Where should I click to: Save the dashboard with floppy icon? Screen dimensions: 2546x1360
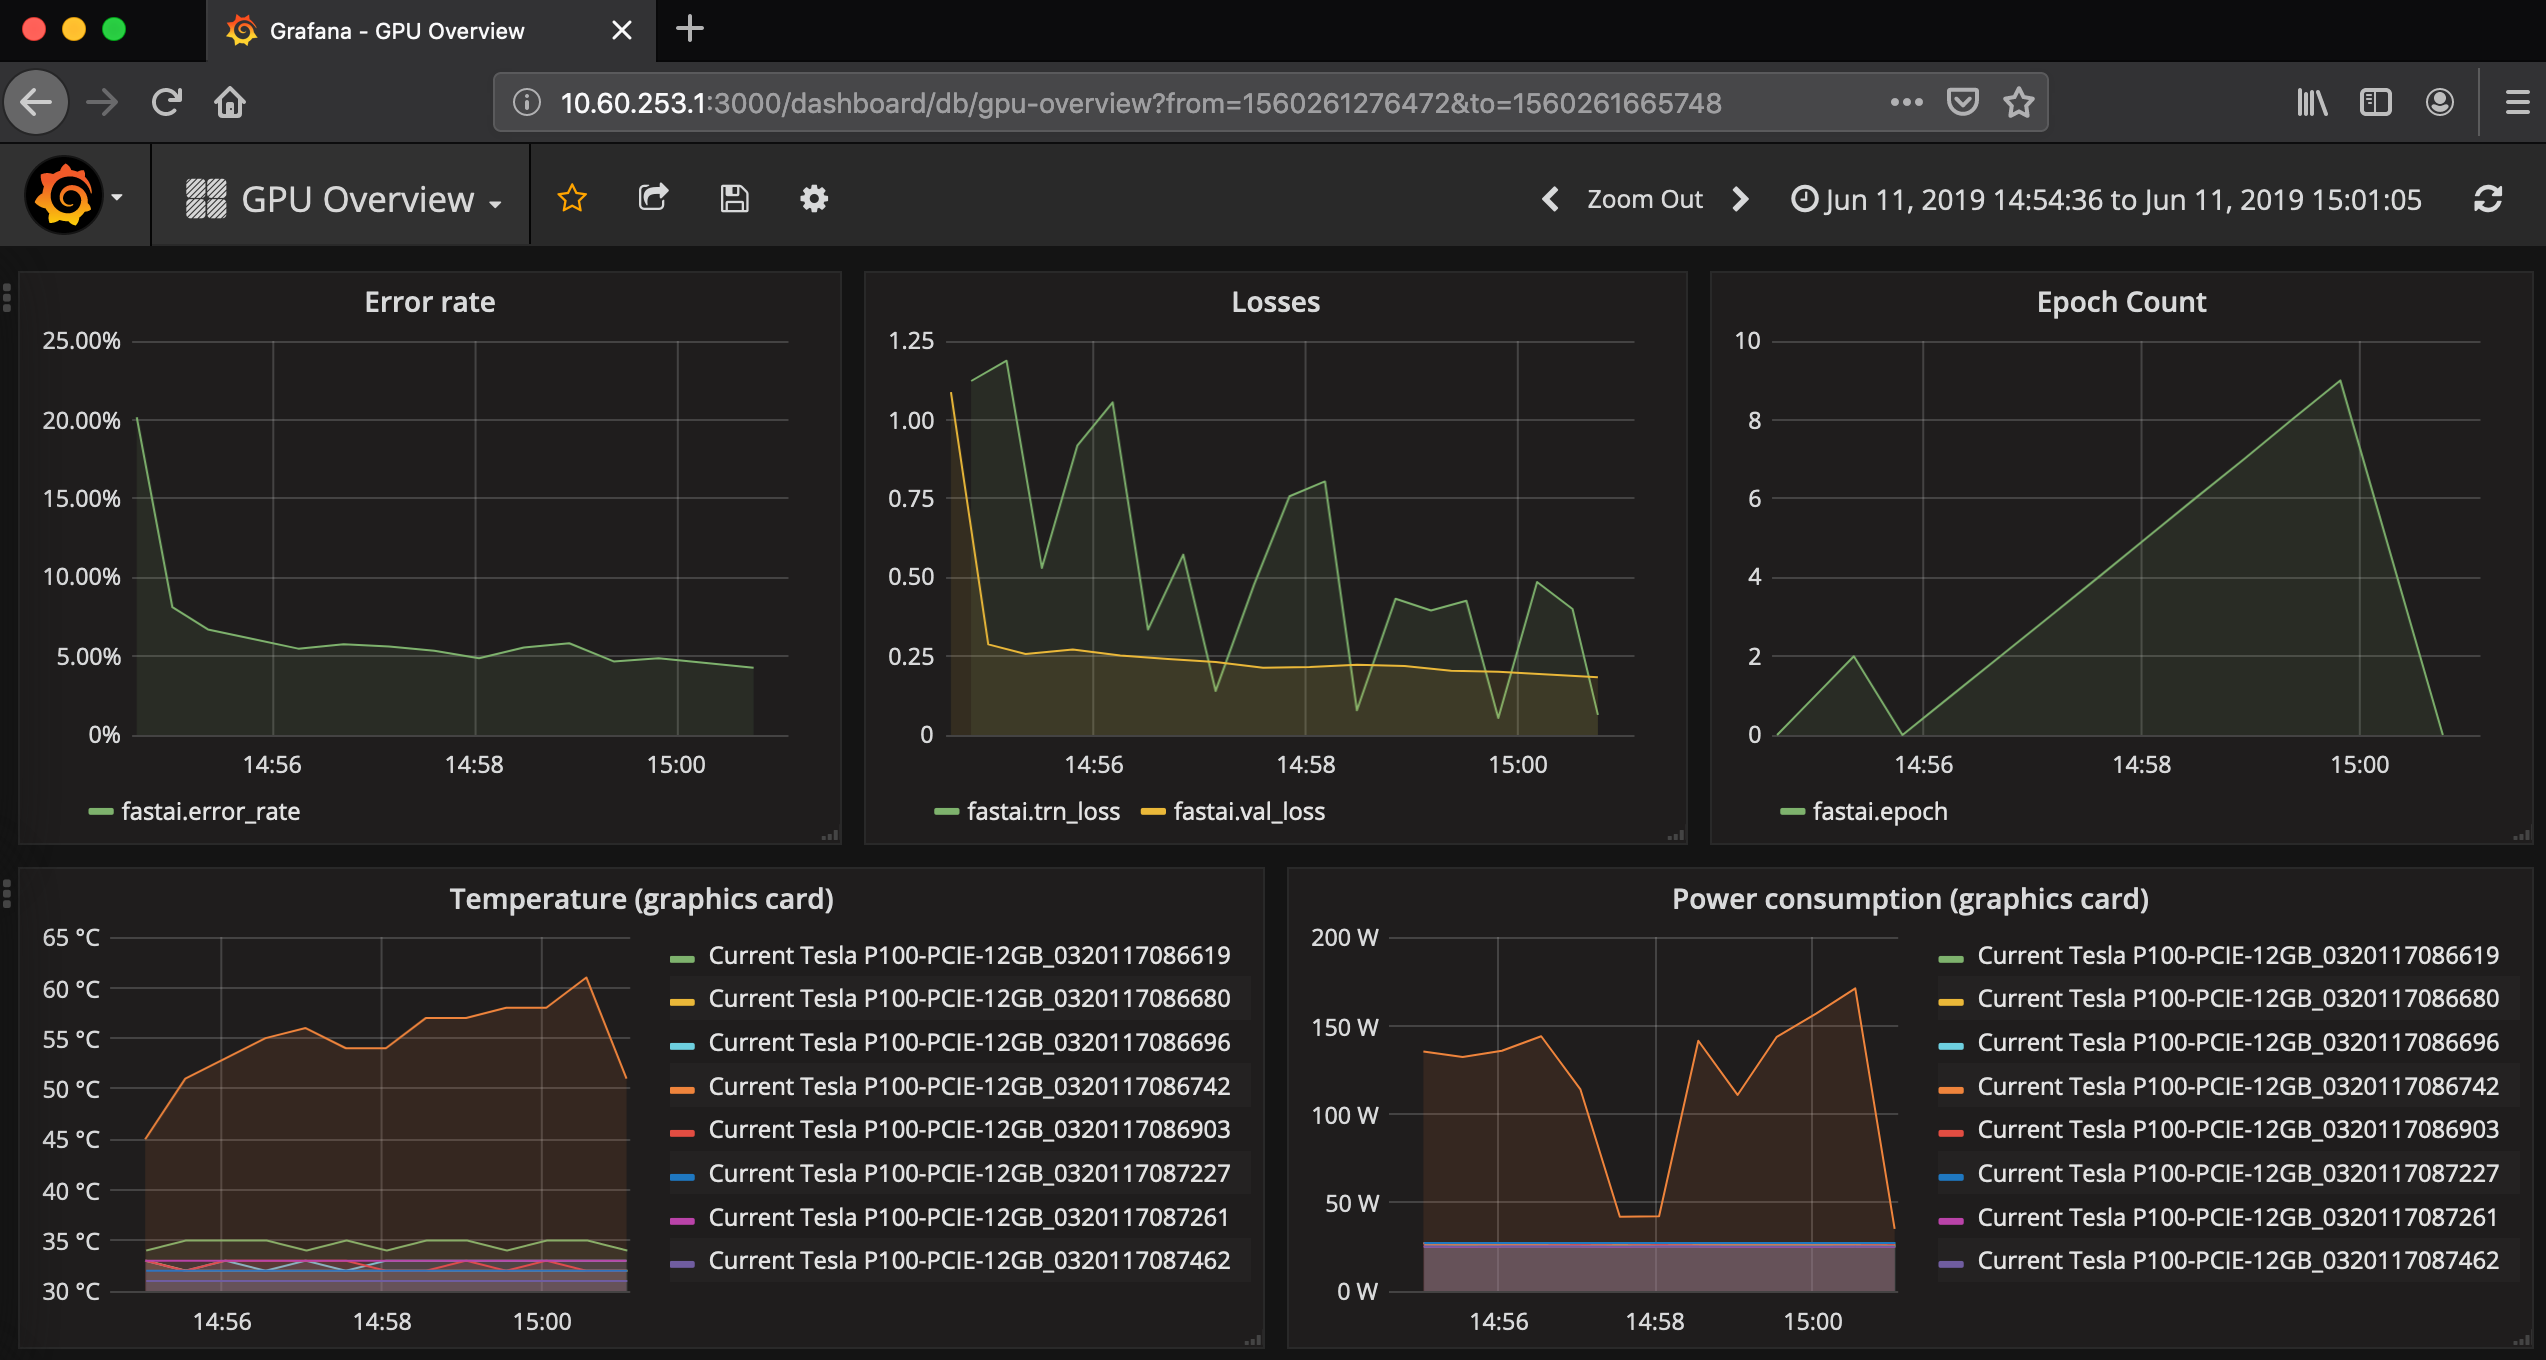coord(734,198)
